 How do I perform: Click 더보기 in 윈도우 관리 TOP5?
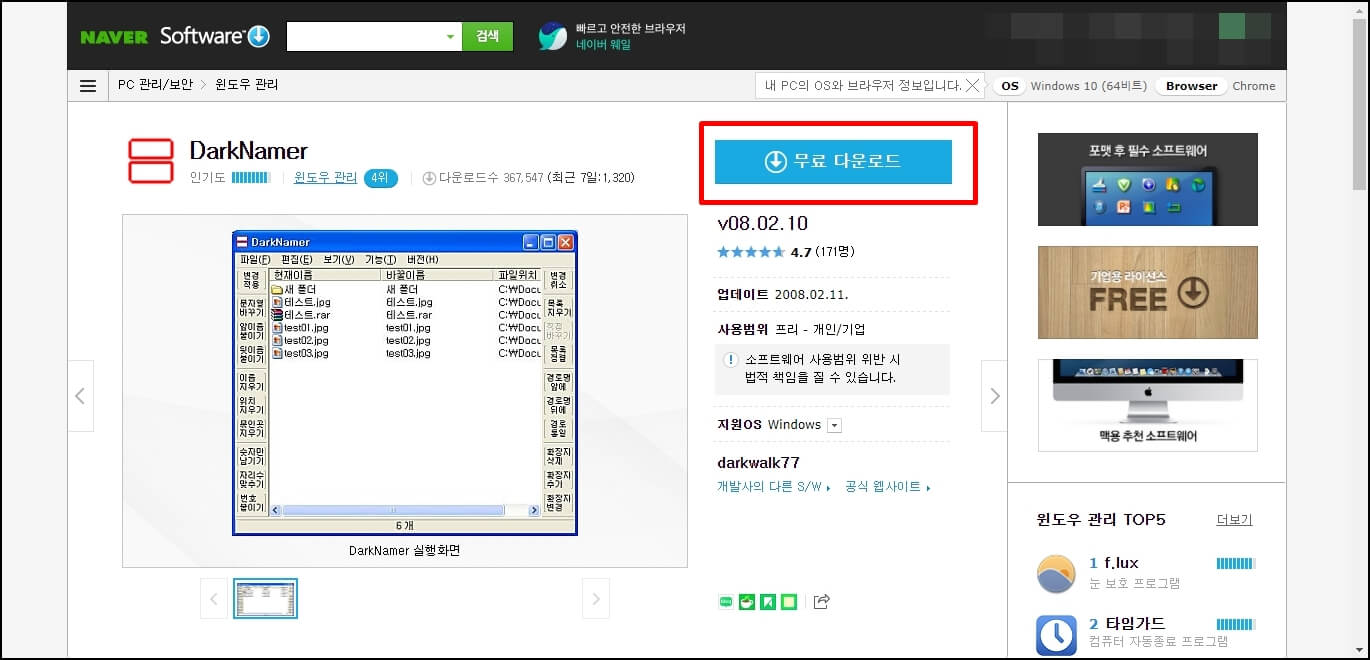(1234, 520)
